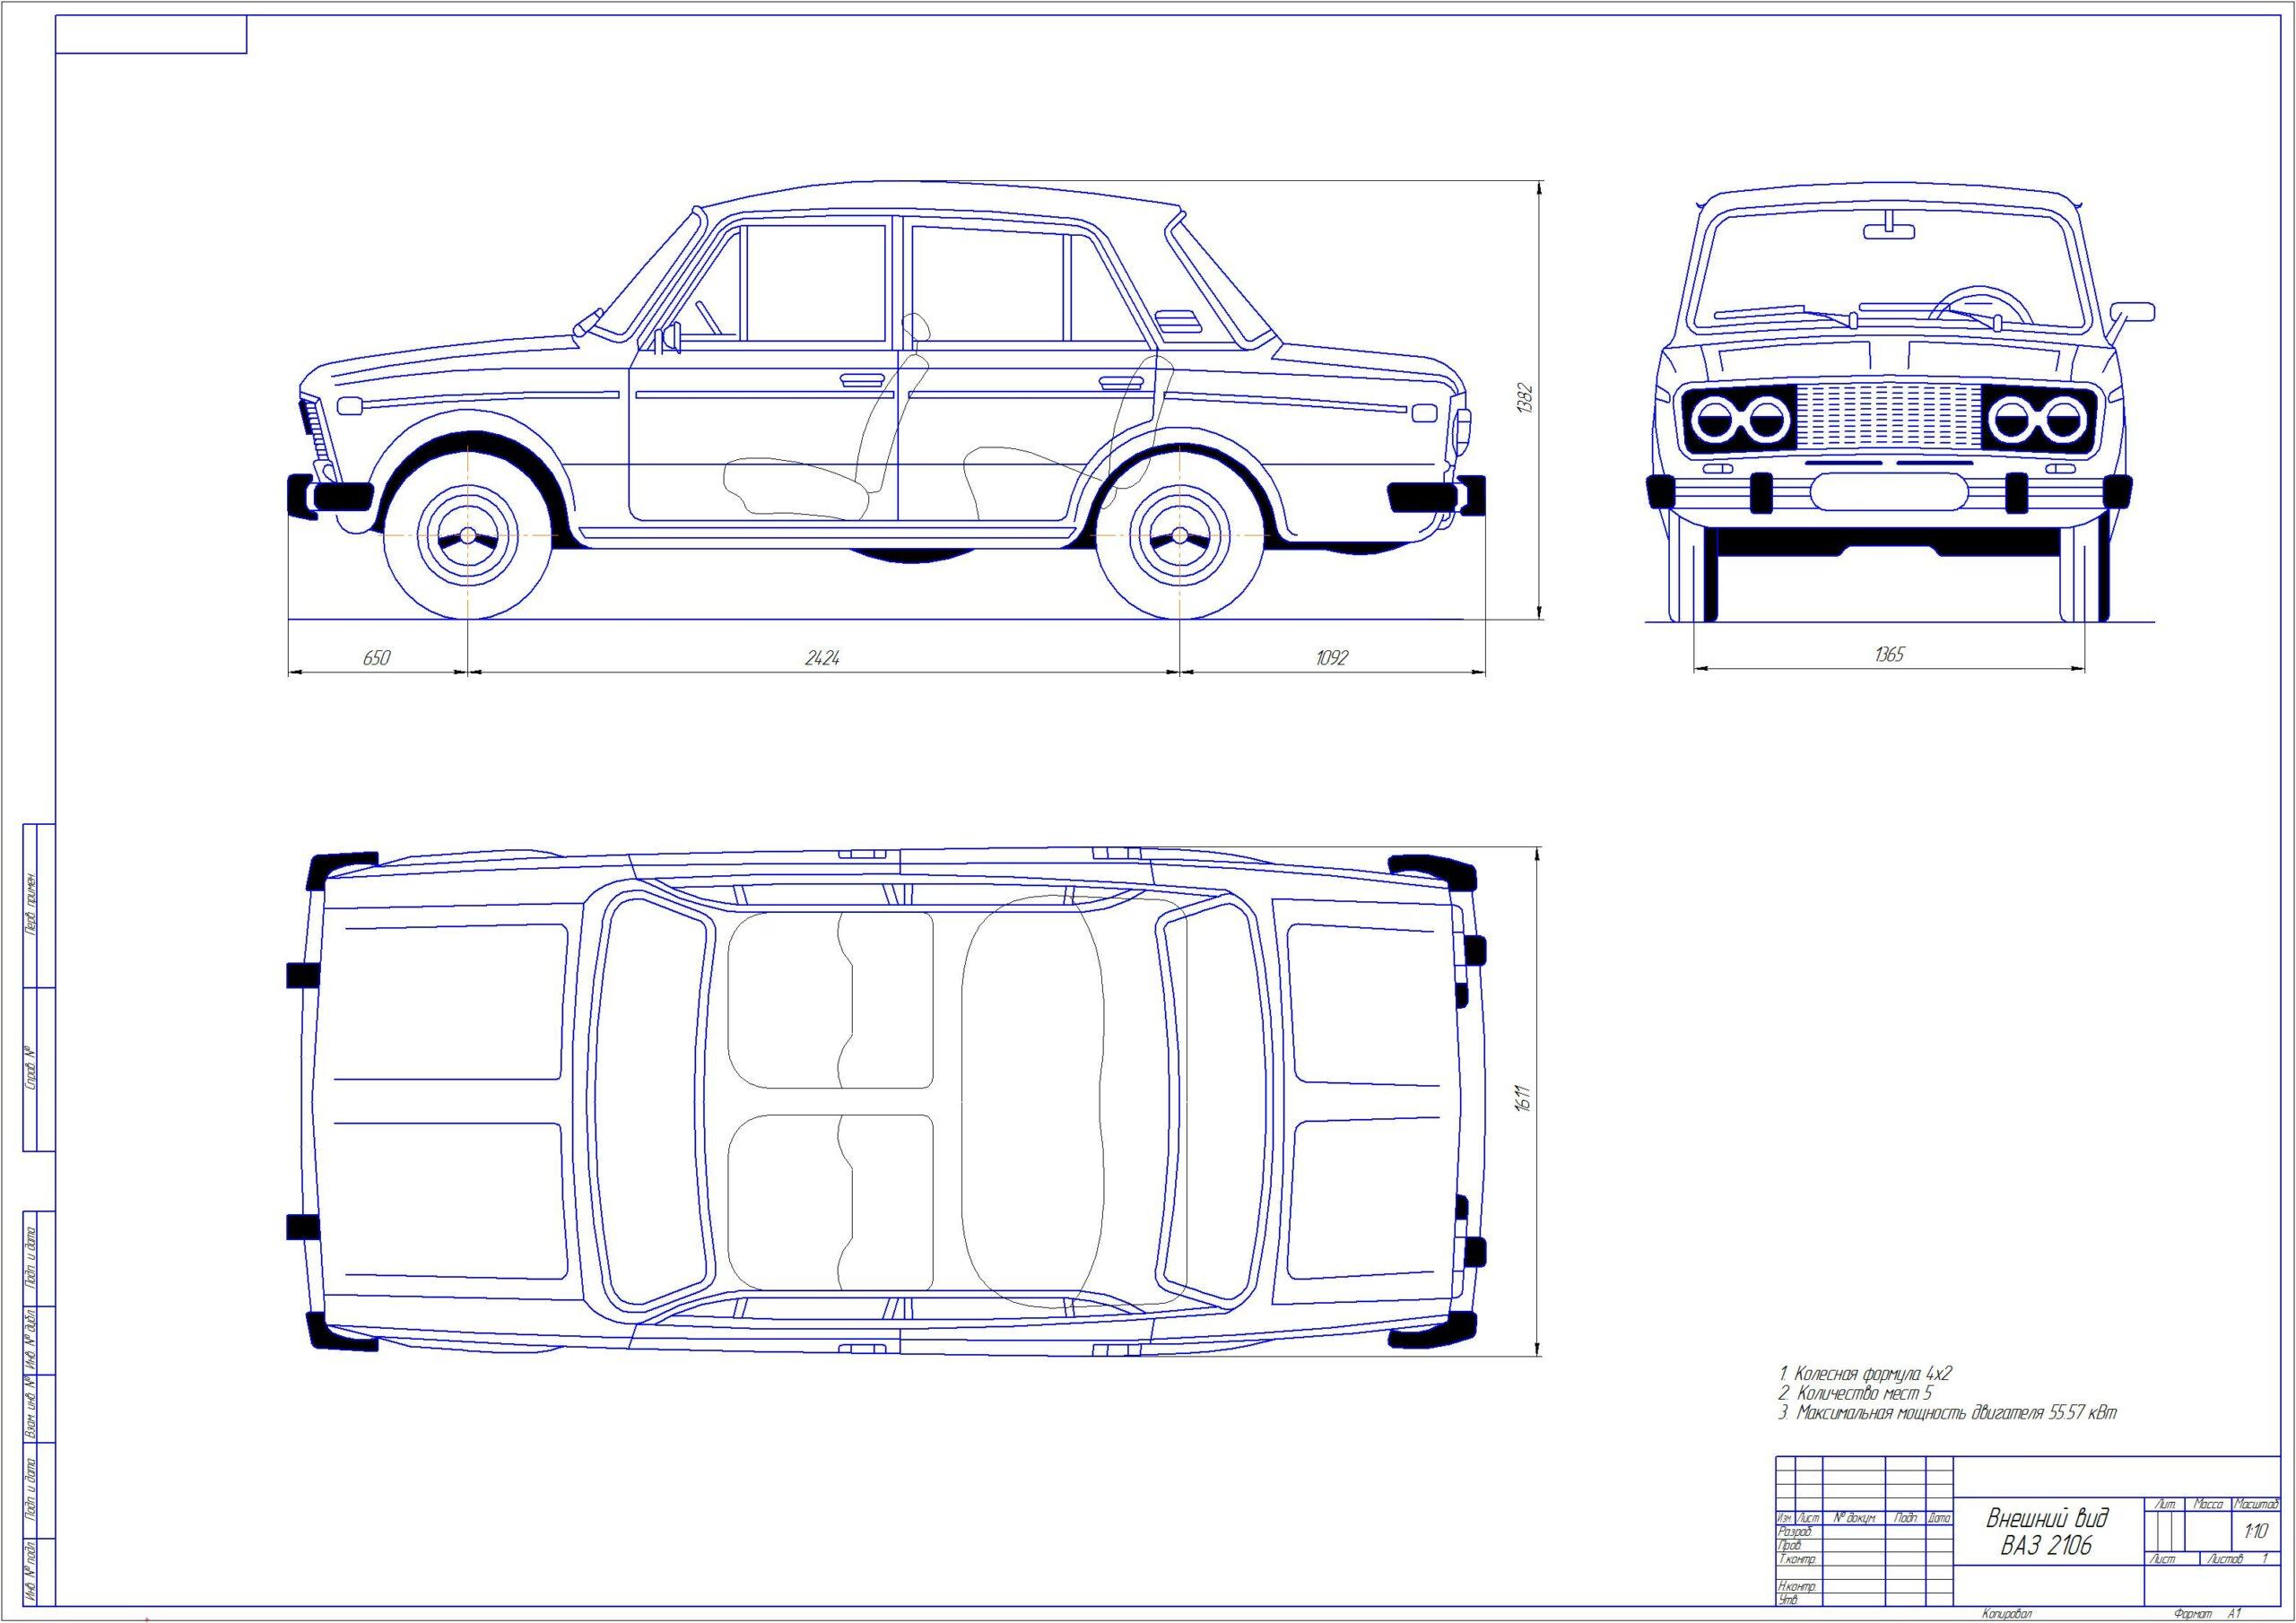Viewport: 2296px width, 1623px height.
Task: Click the 'Формат A1' text
Action: coord(2206,1615)
